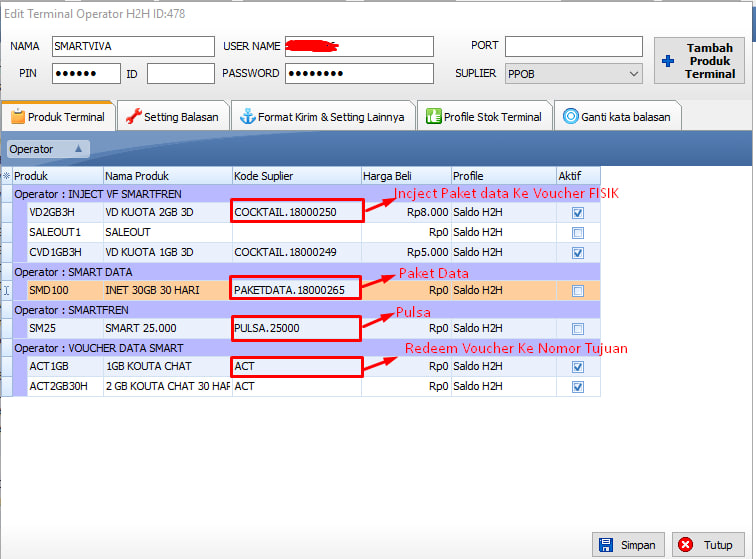Image resolution: width=756 pixels, height=559 pixels.
Task: Click the grid selector asterisk in header corner
Action: 7,175
